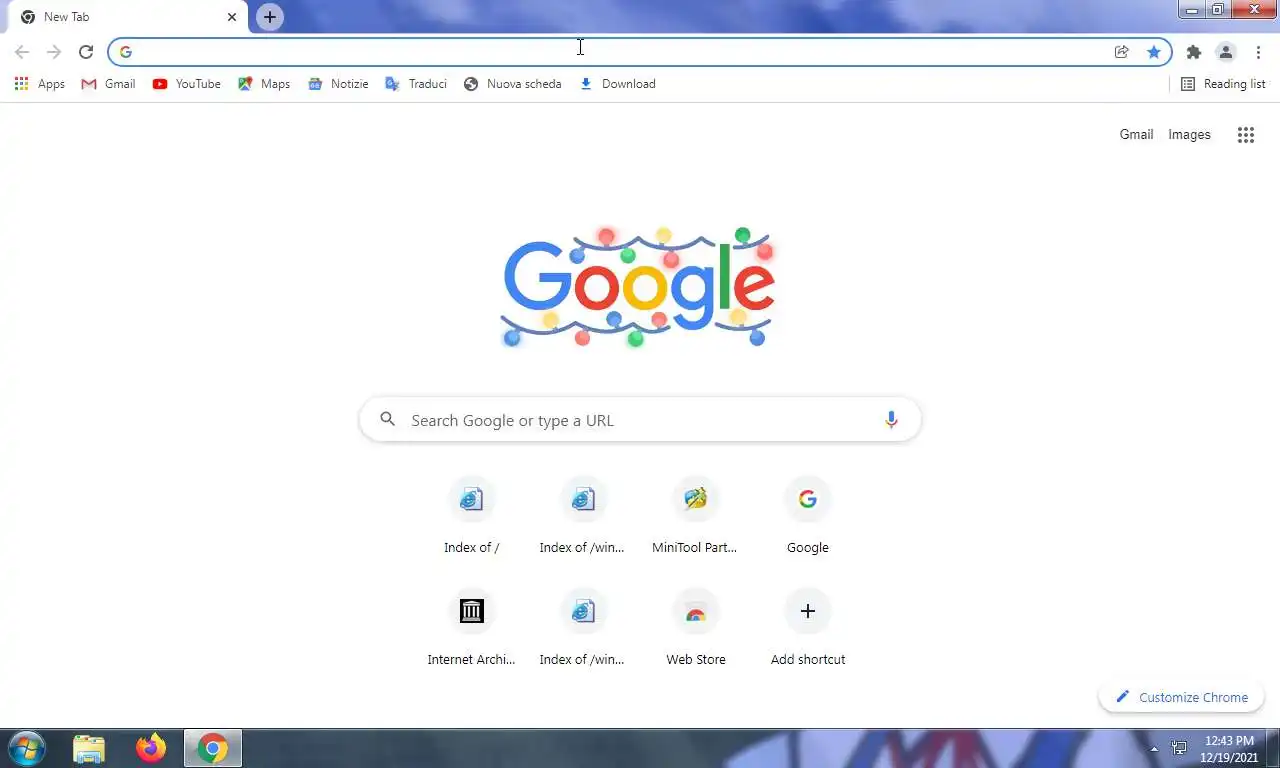Open the Google apps grid

(1246, 135)
